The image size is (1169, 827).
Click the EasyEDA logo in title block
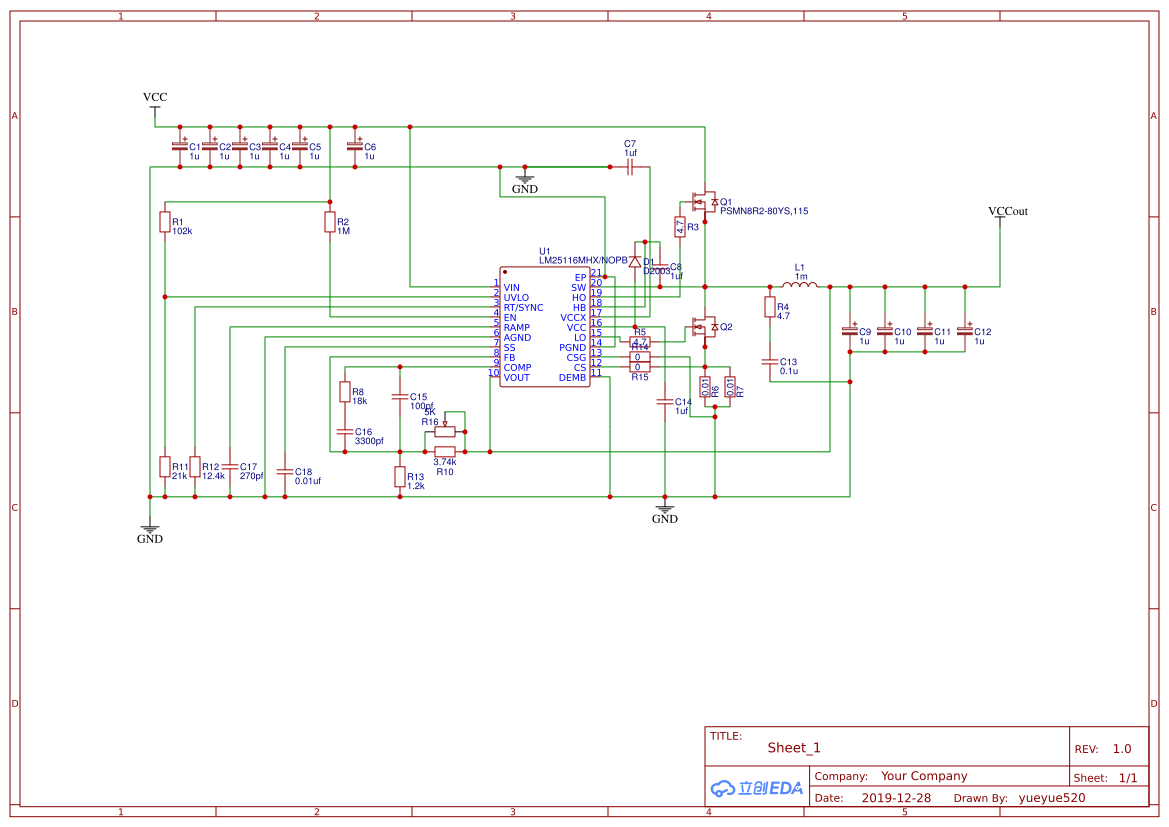(756, 787)
